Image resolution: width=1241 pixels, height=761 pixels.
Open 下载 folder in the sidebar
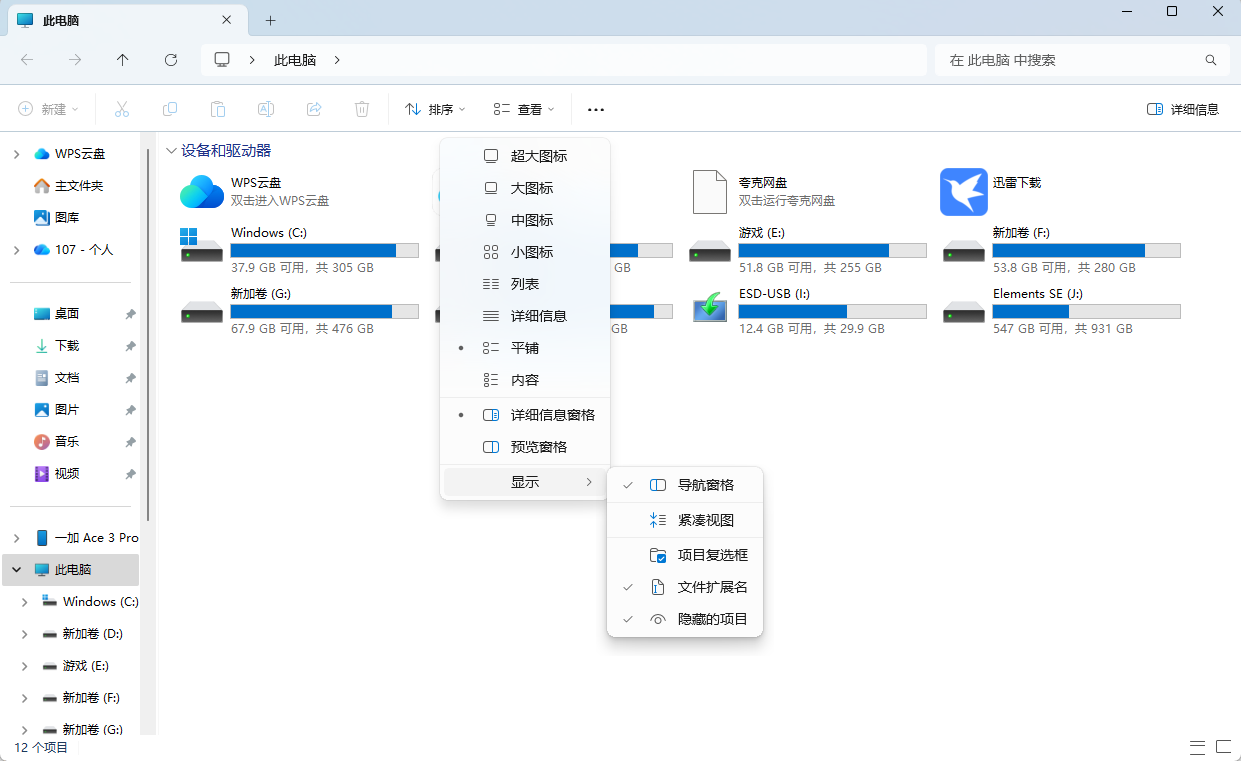67,346
